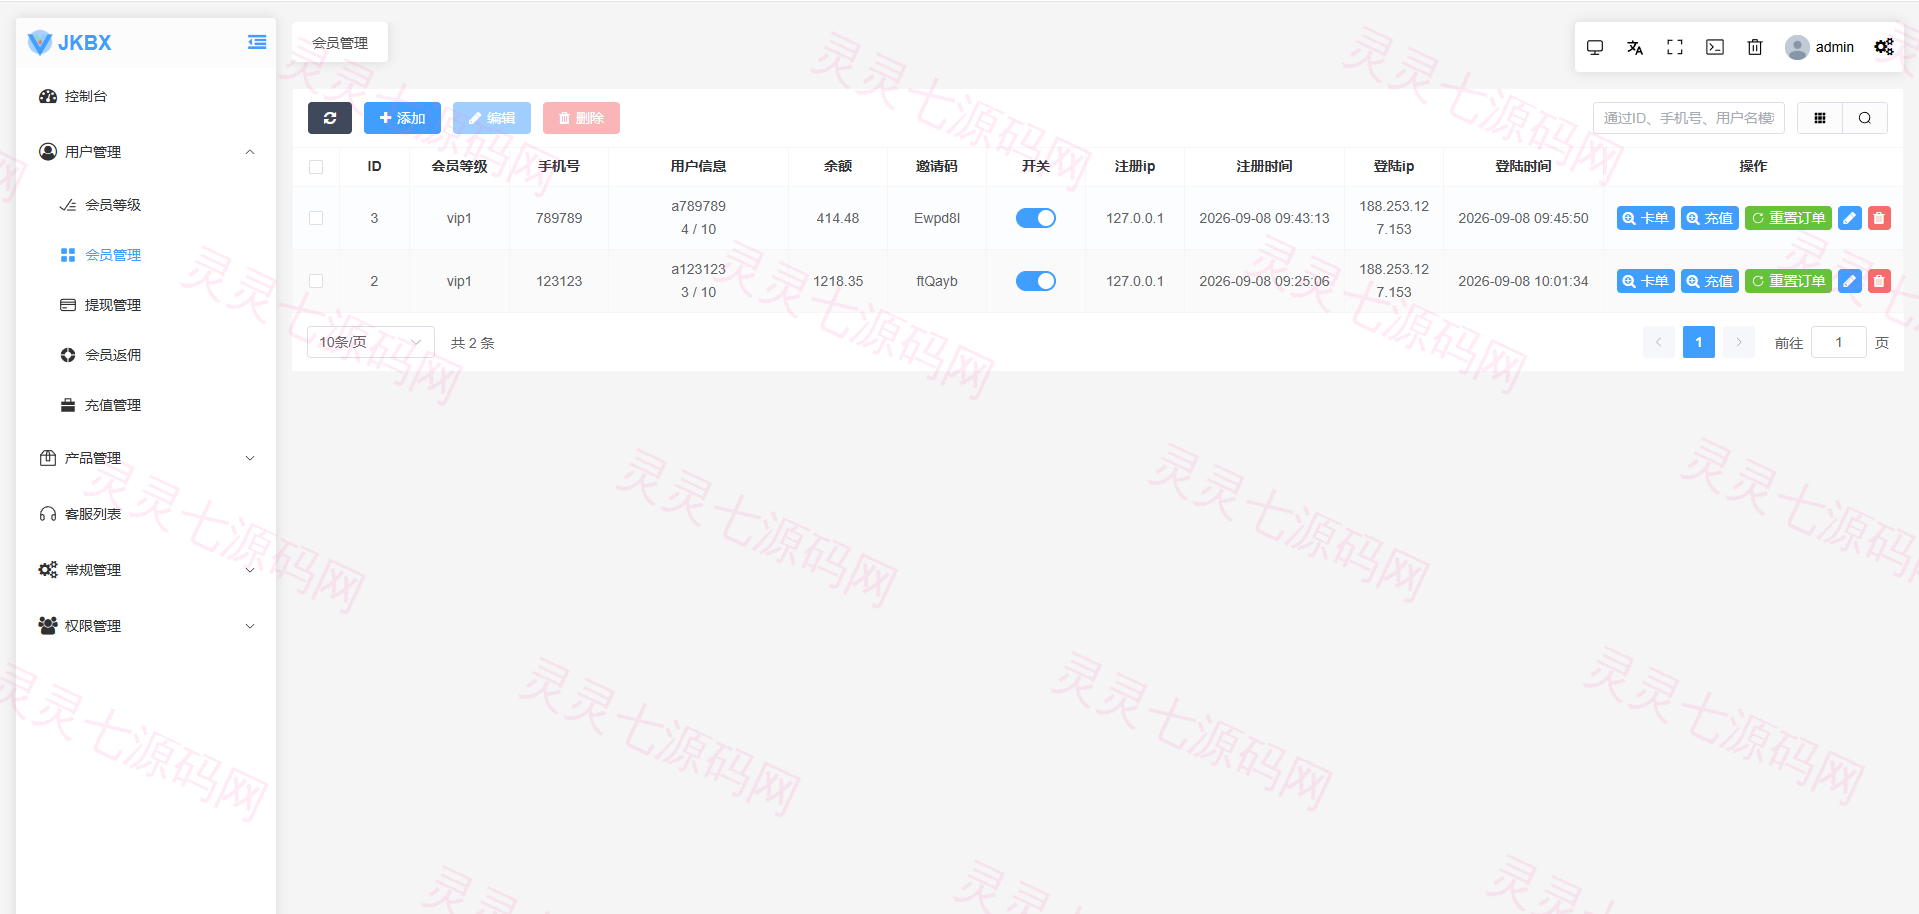The height and width of the screenshot is (914, 1919).
Task: Open the language translation icon
Action: point(1635,47)
